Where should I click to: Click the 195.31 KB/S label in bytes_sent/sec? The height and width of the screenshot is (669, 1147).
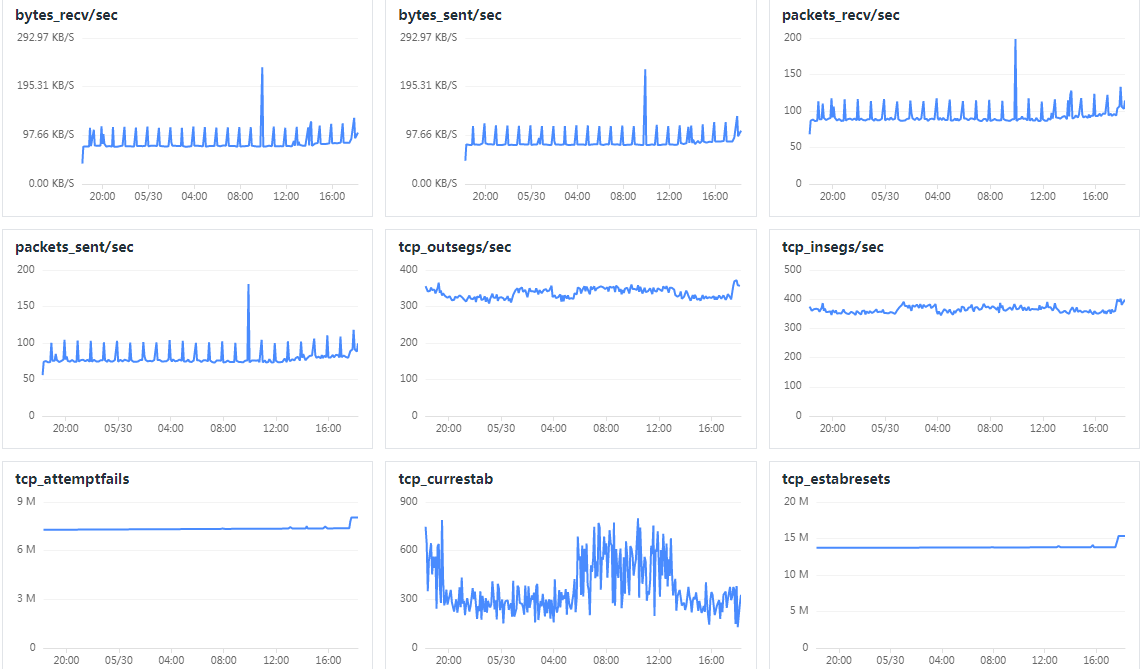(428, 86)
